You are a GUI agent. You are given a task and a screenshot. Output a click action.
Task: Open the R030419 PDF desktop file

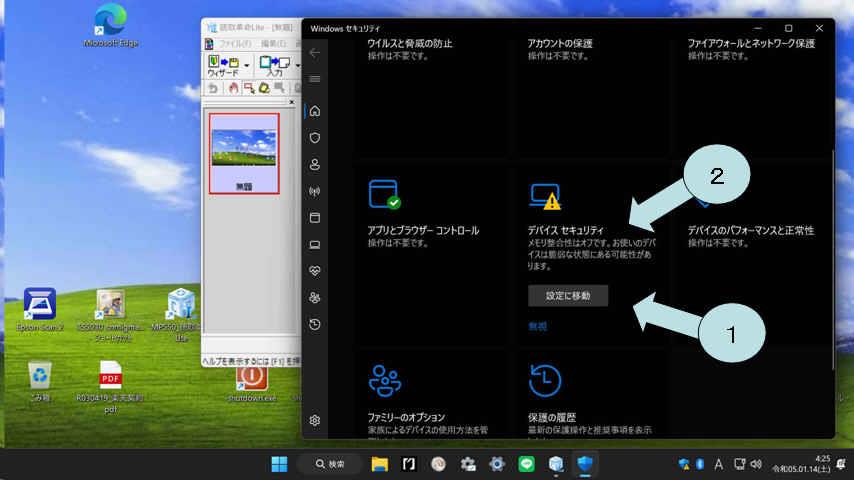point(110,387)
